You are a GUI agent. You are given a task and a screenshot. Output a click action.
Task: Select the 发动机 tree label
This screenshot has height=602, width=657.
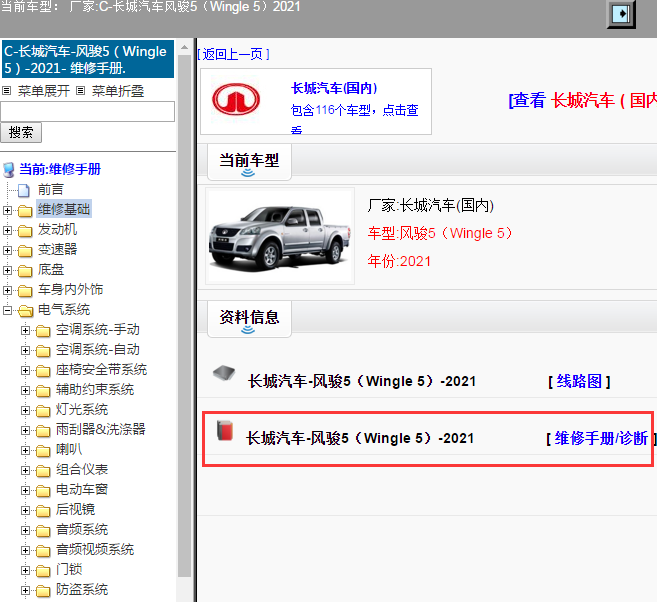pos(57,230)
